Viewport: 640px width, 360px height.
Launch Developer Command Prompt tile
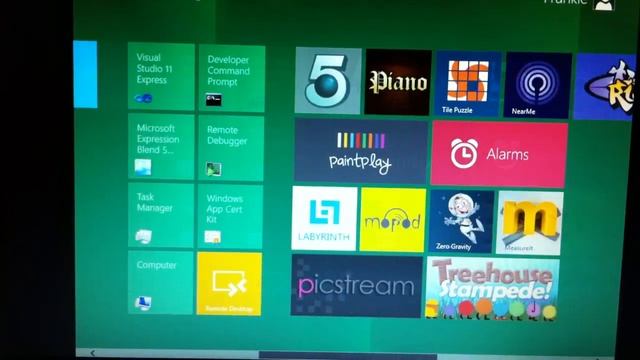232,78
